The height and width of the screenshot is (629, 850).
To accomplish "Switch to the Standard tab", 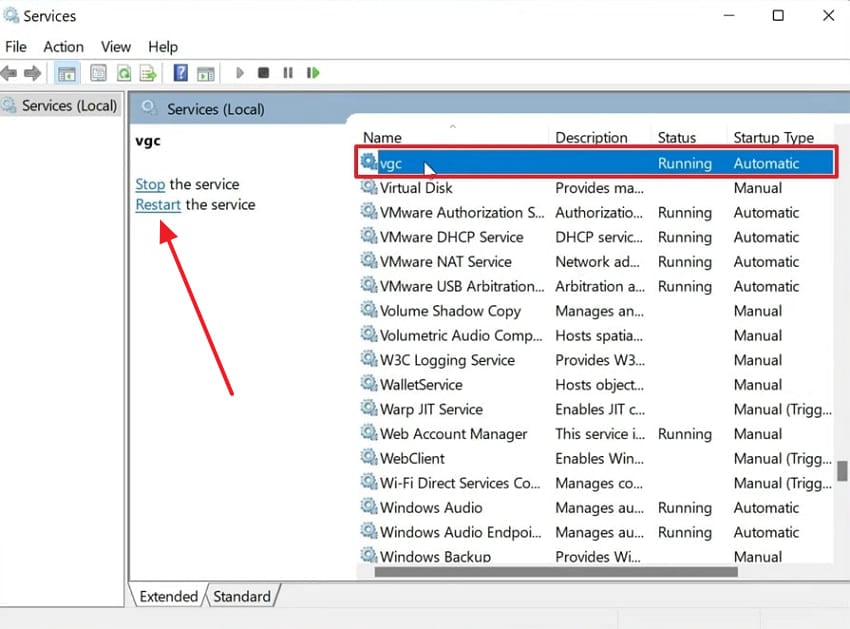I will [x=242, y=596].
